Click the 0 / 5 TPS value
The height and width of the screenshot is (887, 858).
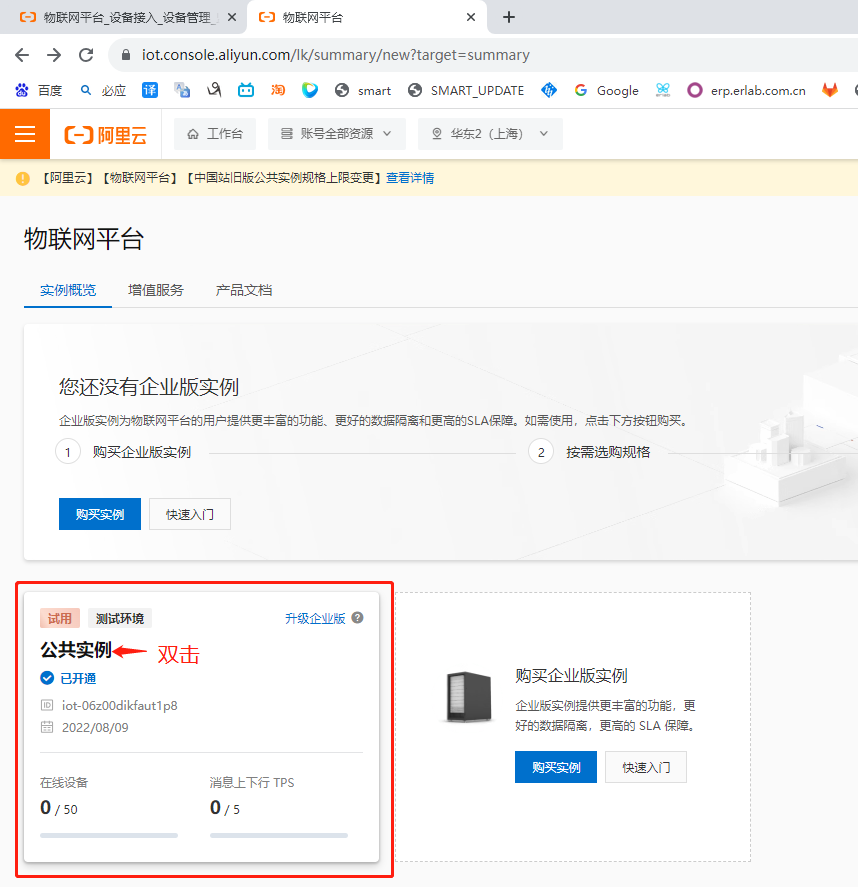[225, 808]
